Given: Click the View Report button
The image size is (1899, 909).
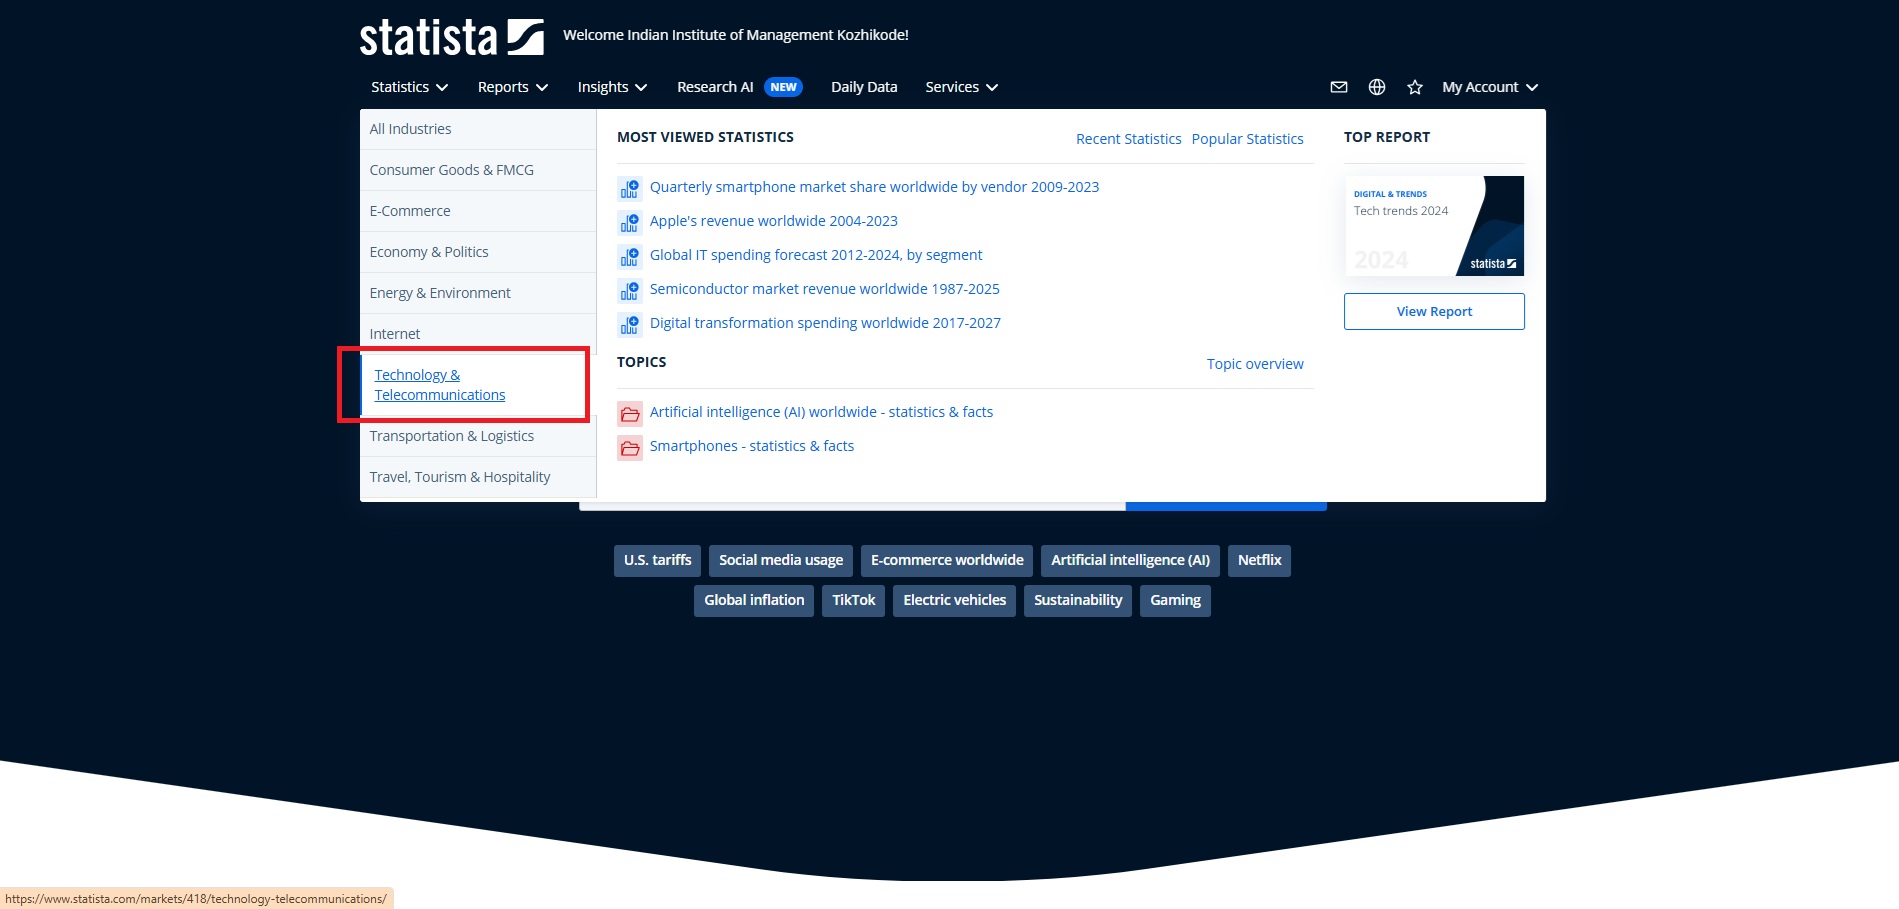Looking at the screenshot, I should click(x=1433, y=311).
